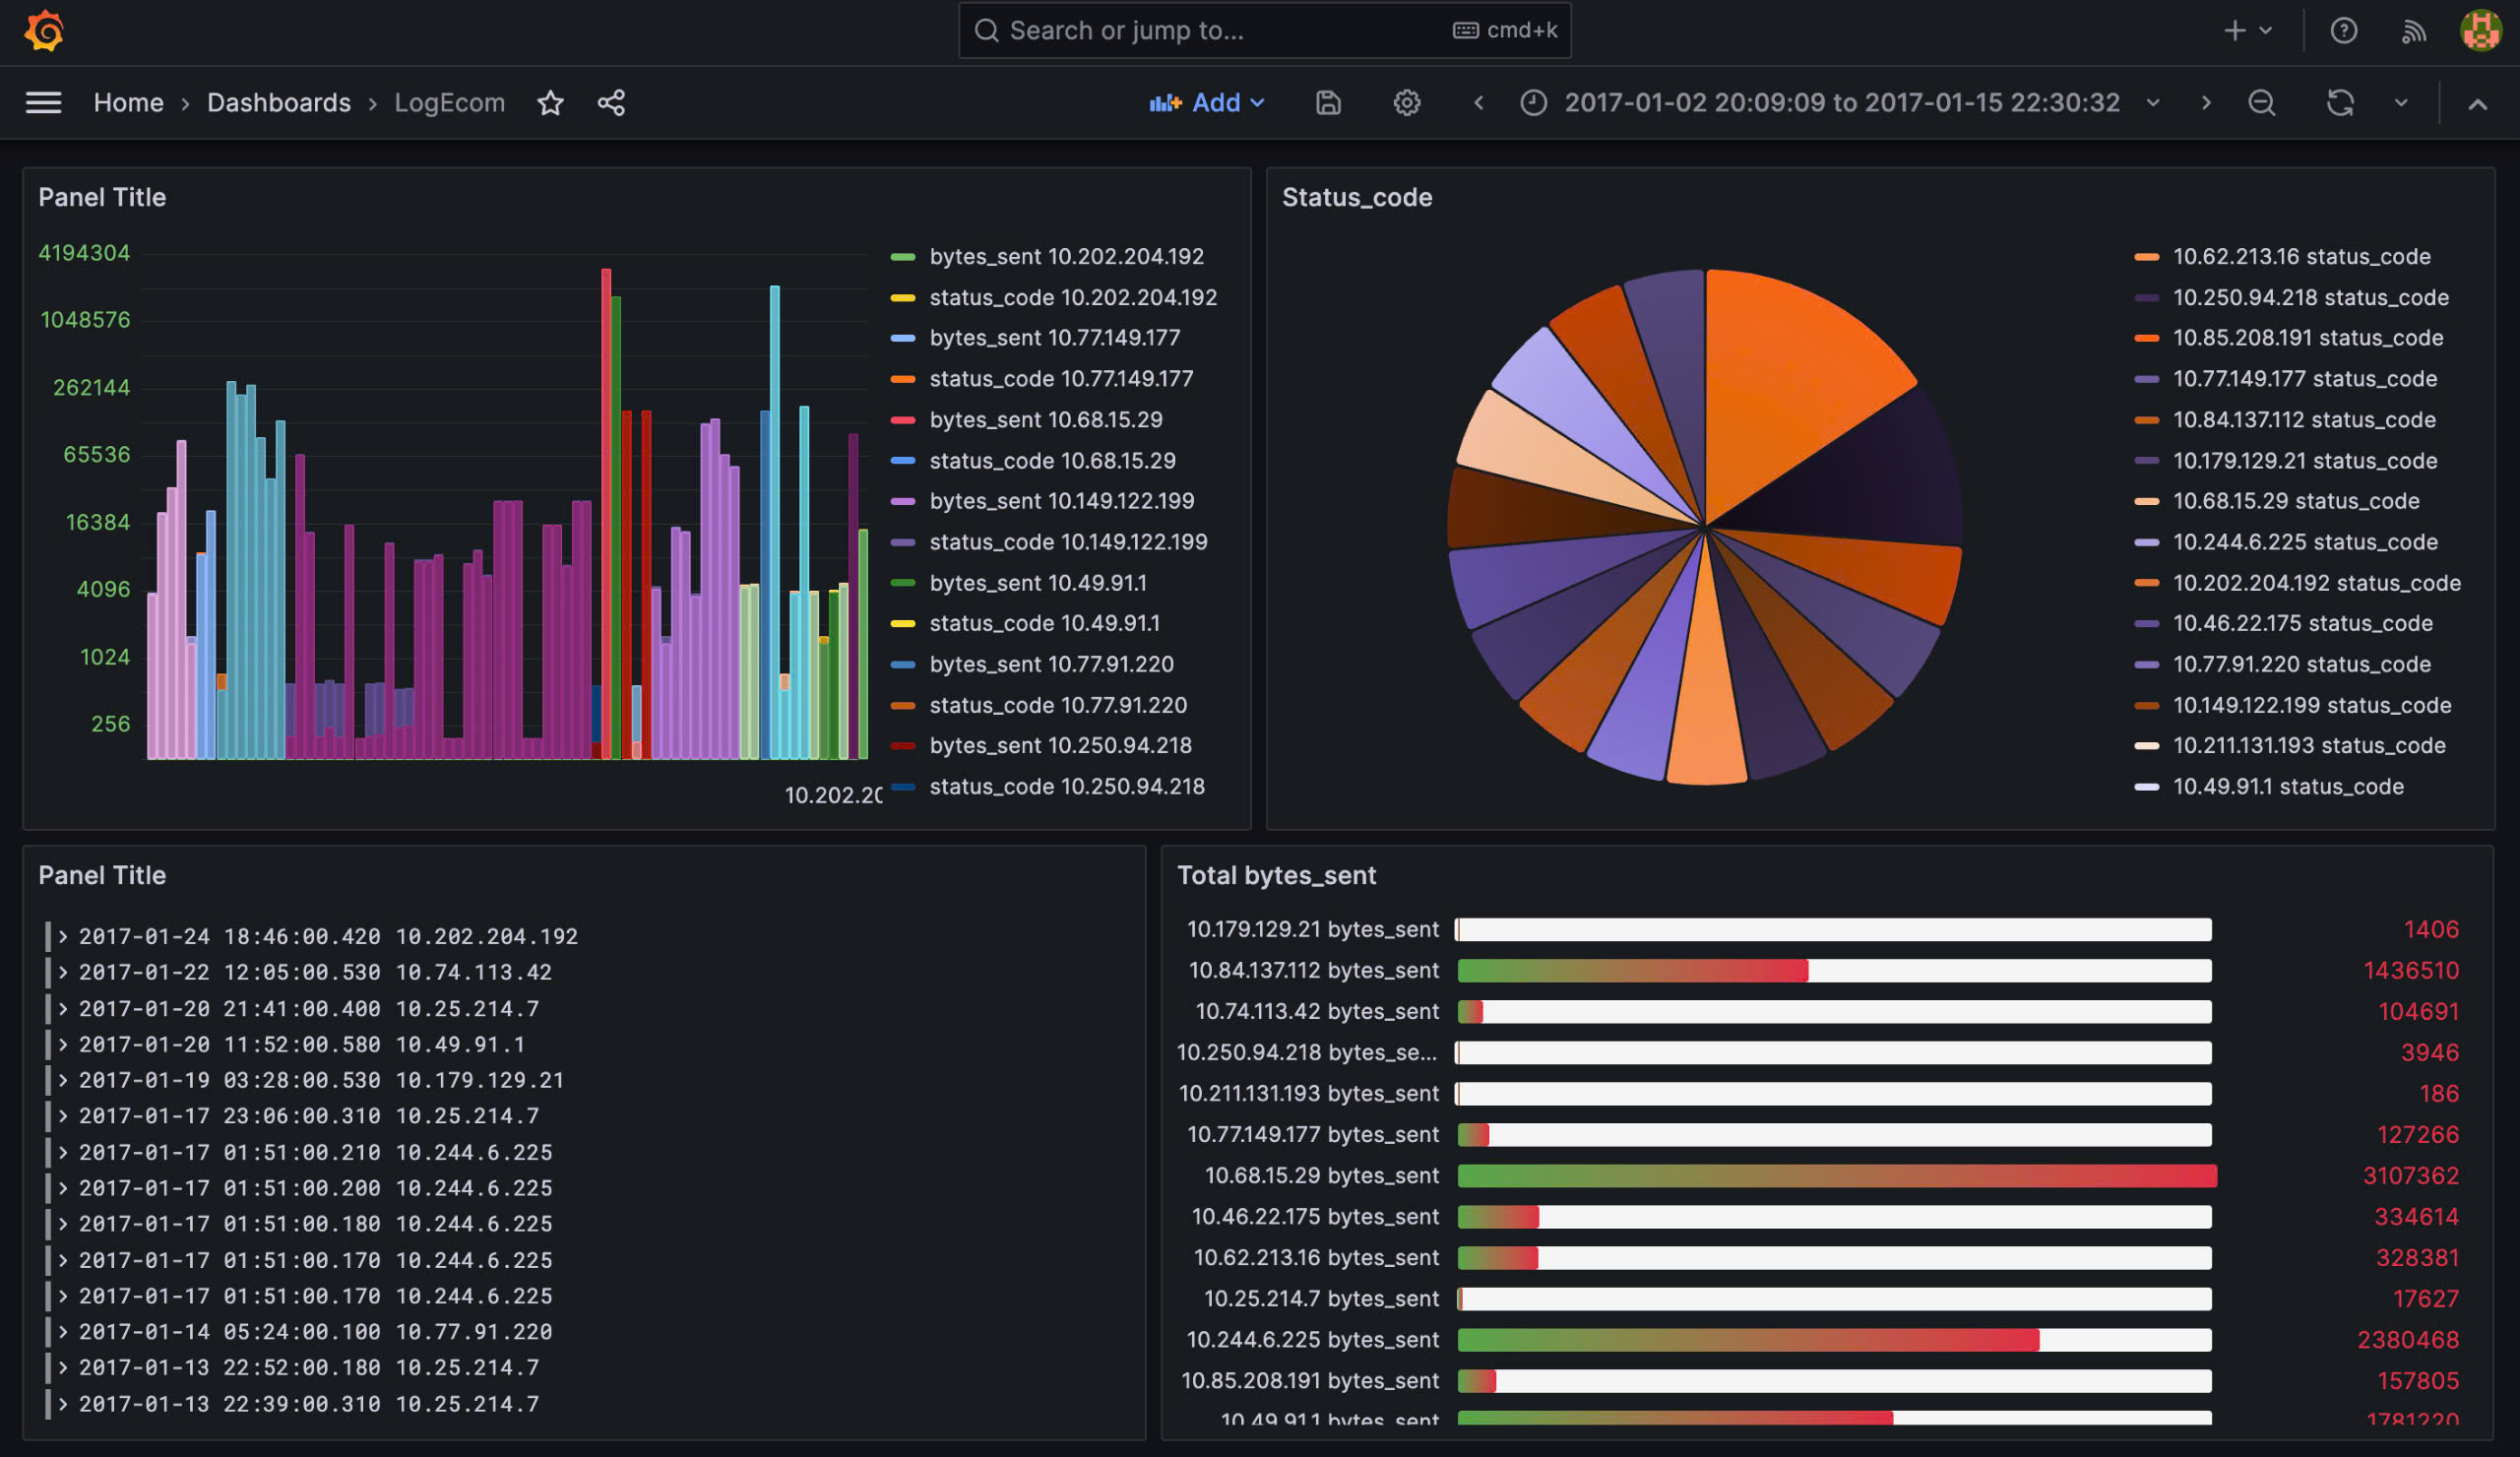Toggle bytes_sent 10.49.91.1 legend series
Viewport: 2520px width, 1457px height.
point(1038,582)
